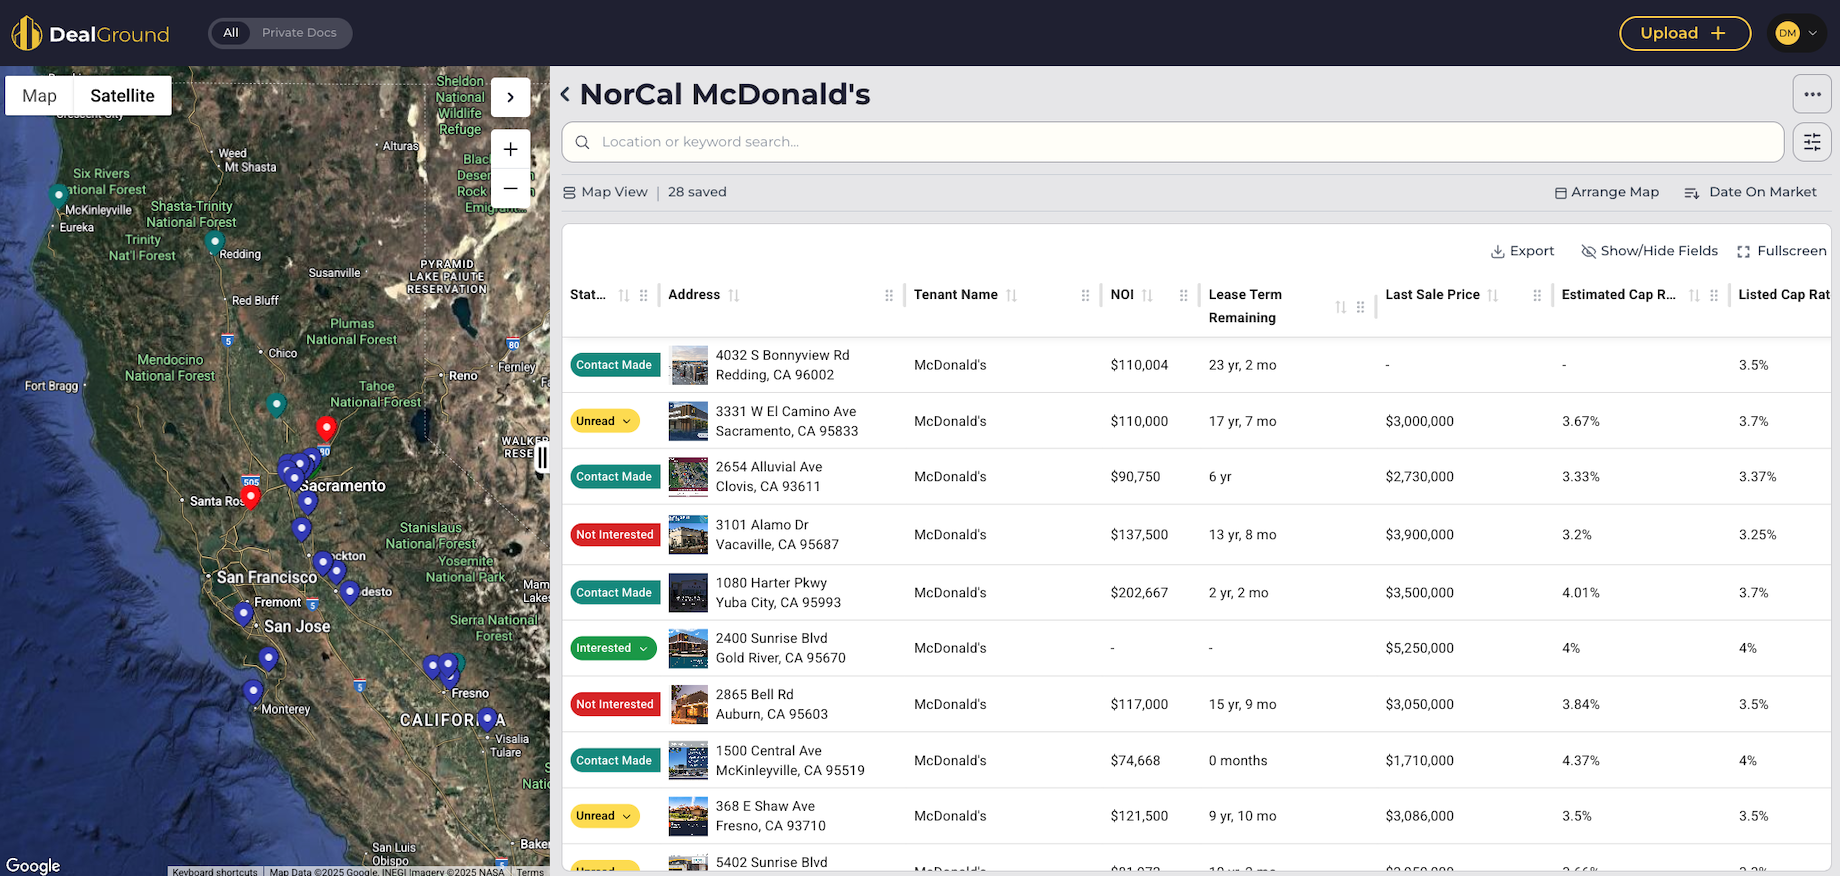This screenshot has width=1840, height=876.
Task: Switch map to Map view
Action: click(40, 96)
